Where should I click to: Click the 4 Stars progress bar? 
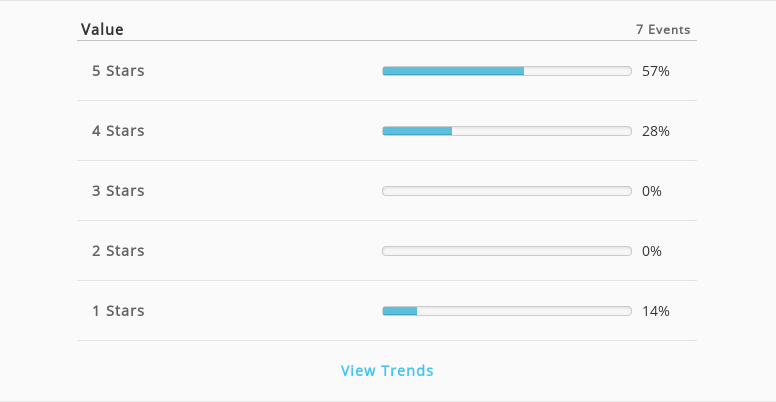click(x=507, y=131)
